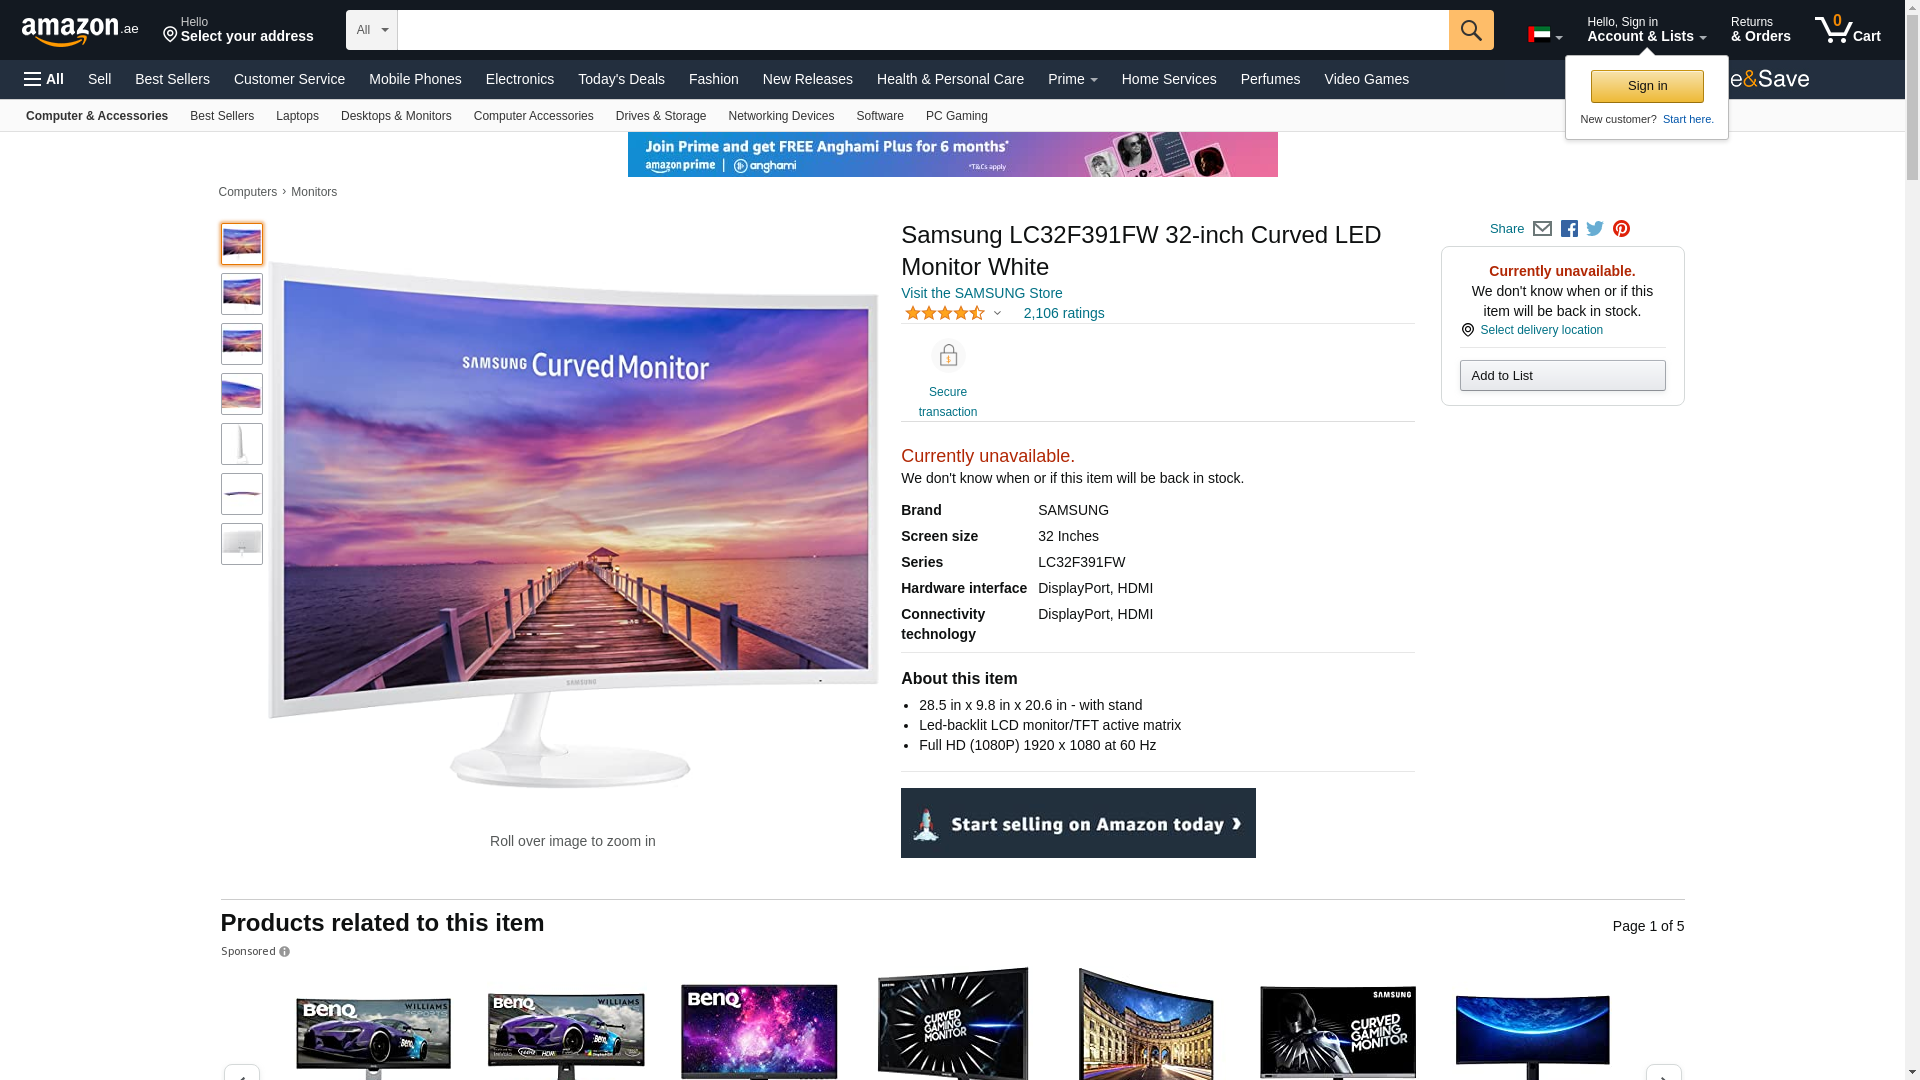Go to Today's Deals tab
The image size is (1920, 1080).
(x=621, y=79)
